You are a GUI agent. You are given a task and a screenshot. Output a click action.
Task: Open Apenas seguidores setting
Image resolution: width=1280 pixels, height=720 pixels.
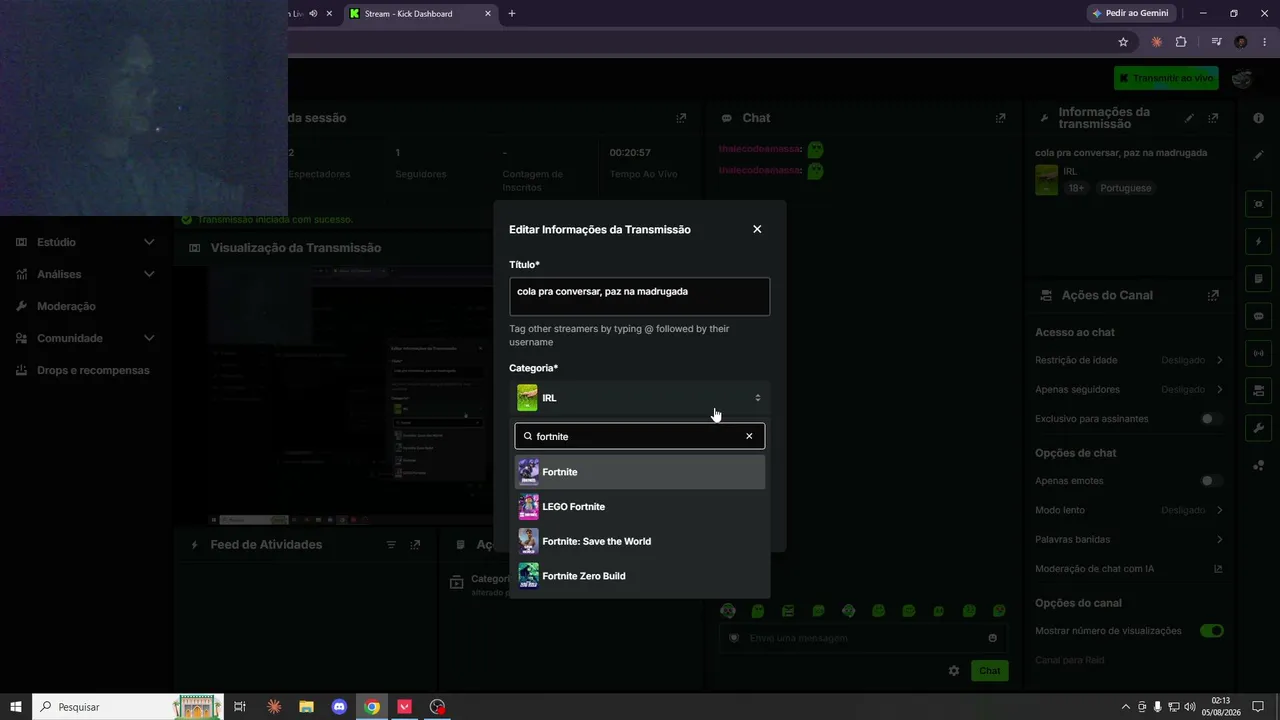(1129, 389)
